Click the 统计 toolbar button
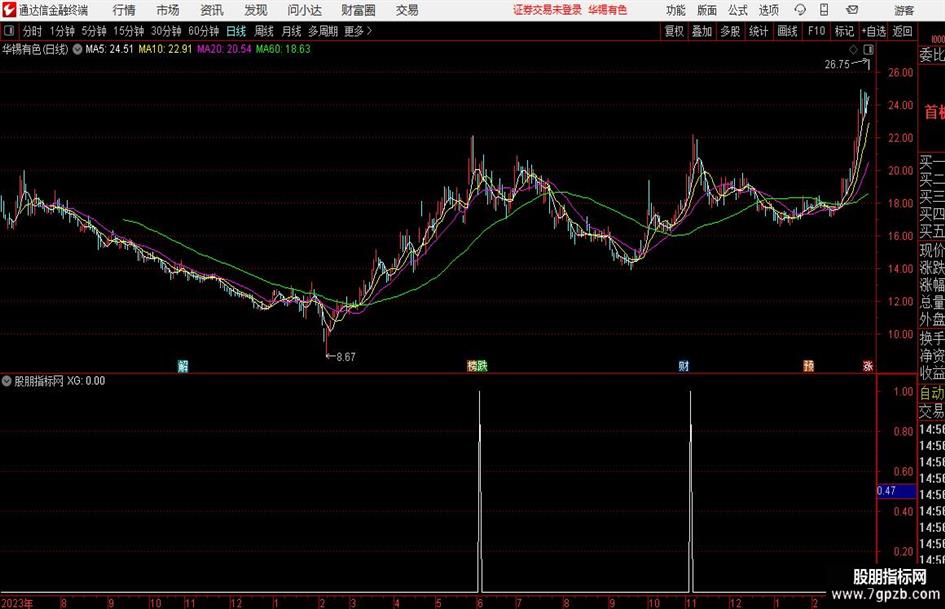 click(x=758, y=31)
